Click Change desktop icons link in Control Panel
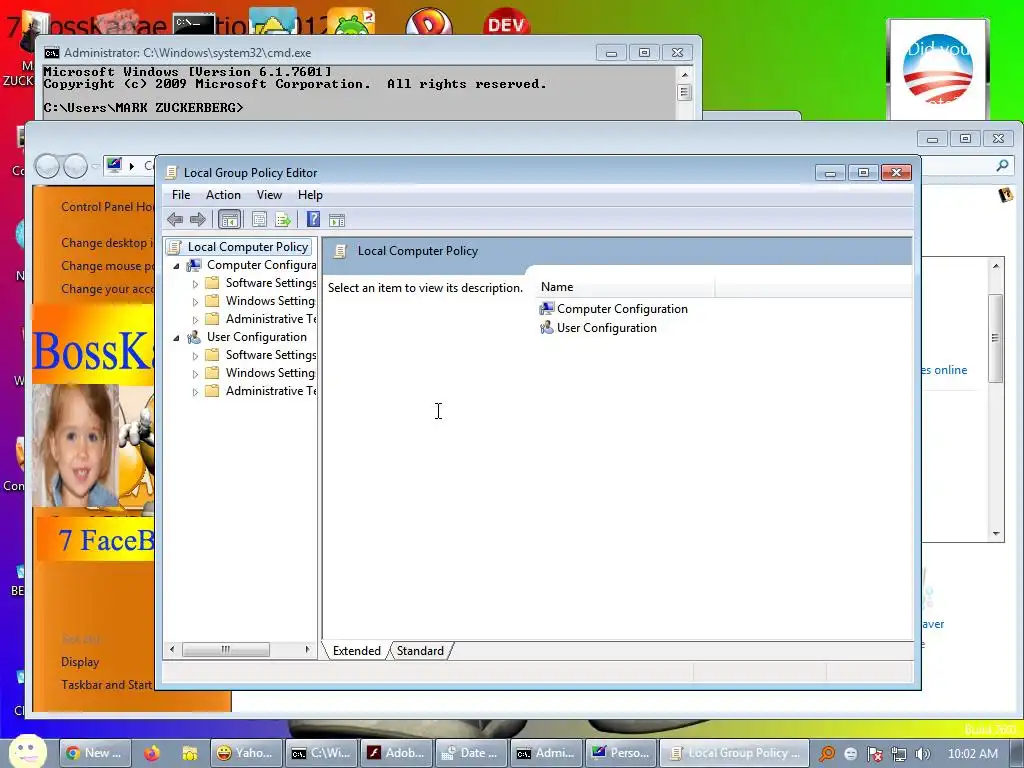1024x768 pixels. tap(108, 243)
